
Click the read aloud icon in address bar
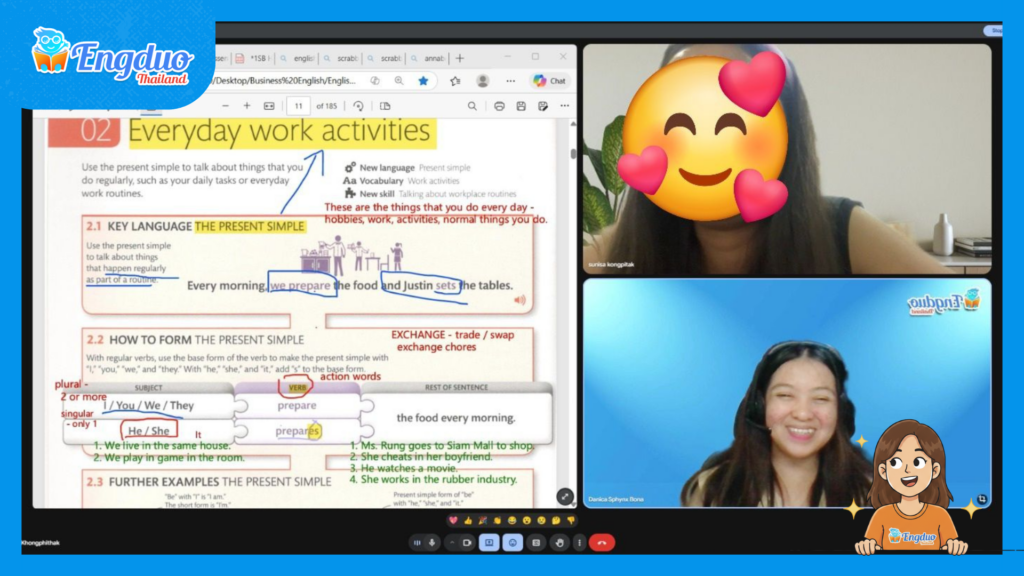click(x=375, y=81)
